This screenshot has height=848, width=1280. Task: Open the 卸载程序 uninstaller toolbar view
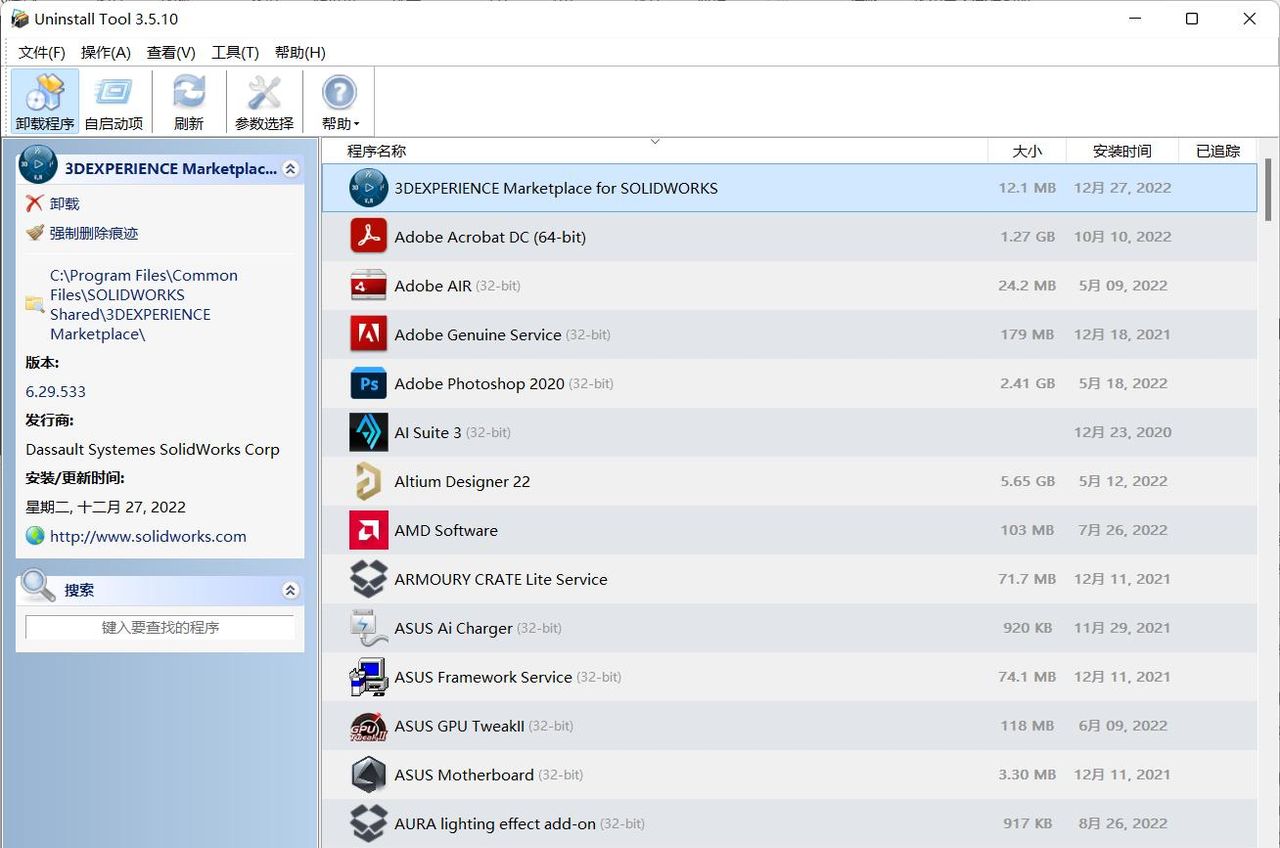pos(45,102)
